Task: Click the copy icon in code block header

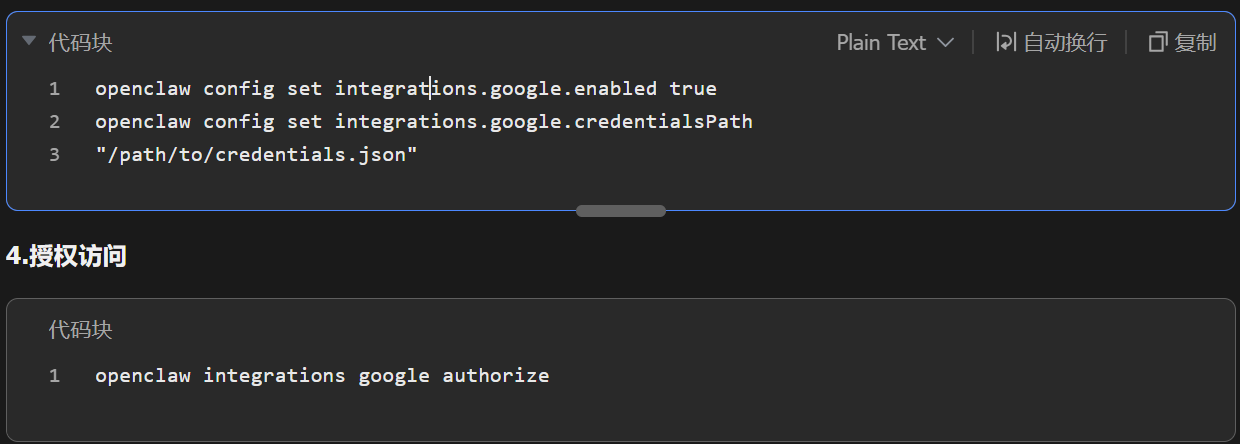Action: [1158, 42]
